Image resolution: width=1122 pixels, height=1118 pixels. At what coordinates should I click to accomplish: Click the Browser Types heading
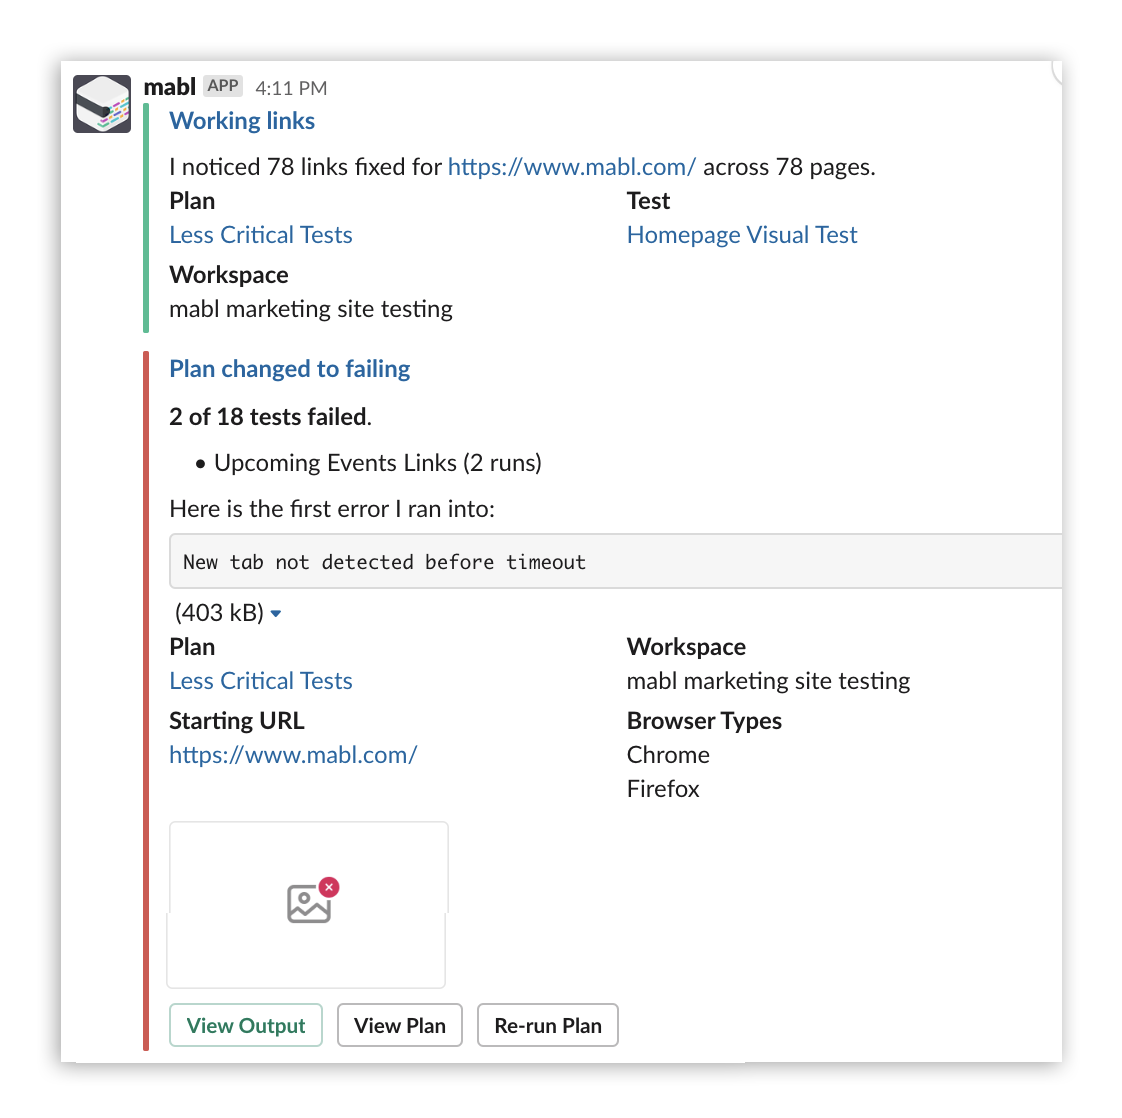(704, 721)
